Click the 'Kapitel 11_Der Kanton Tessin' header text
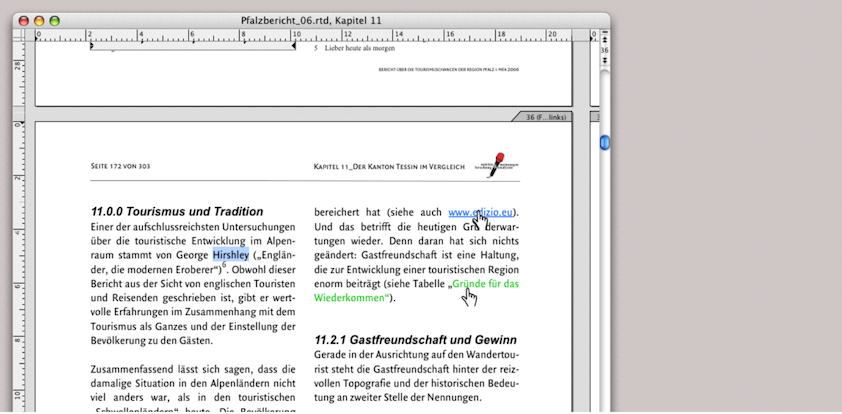This screenshot has height=414, width=842. 389,166
